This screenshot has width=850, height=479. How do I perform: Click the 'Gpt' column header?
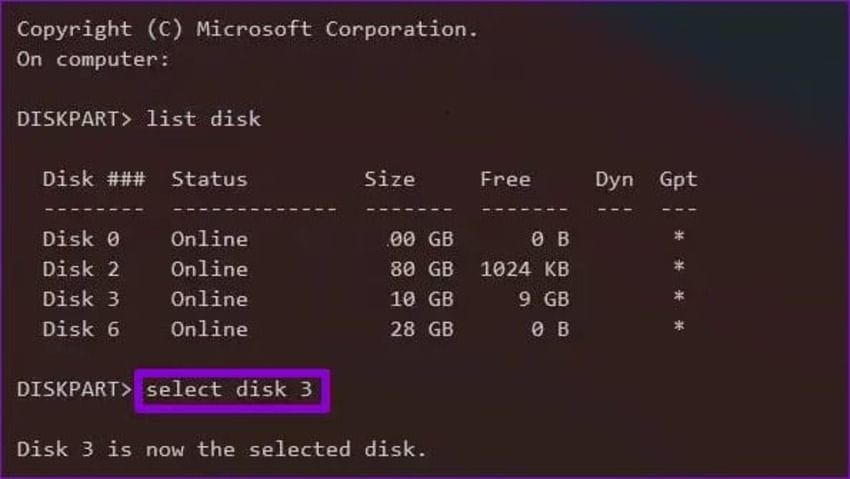[678, 180]
